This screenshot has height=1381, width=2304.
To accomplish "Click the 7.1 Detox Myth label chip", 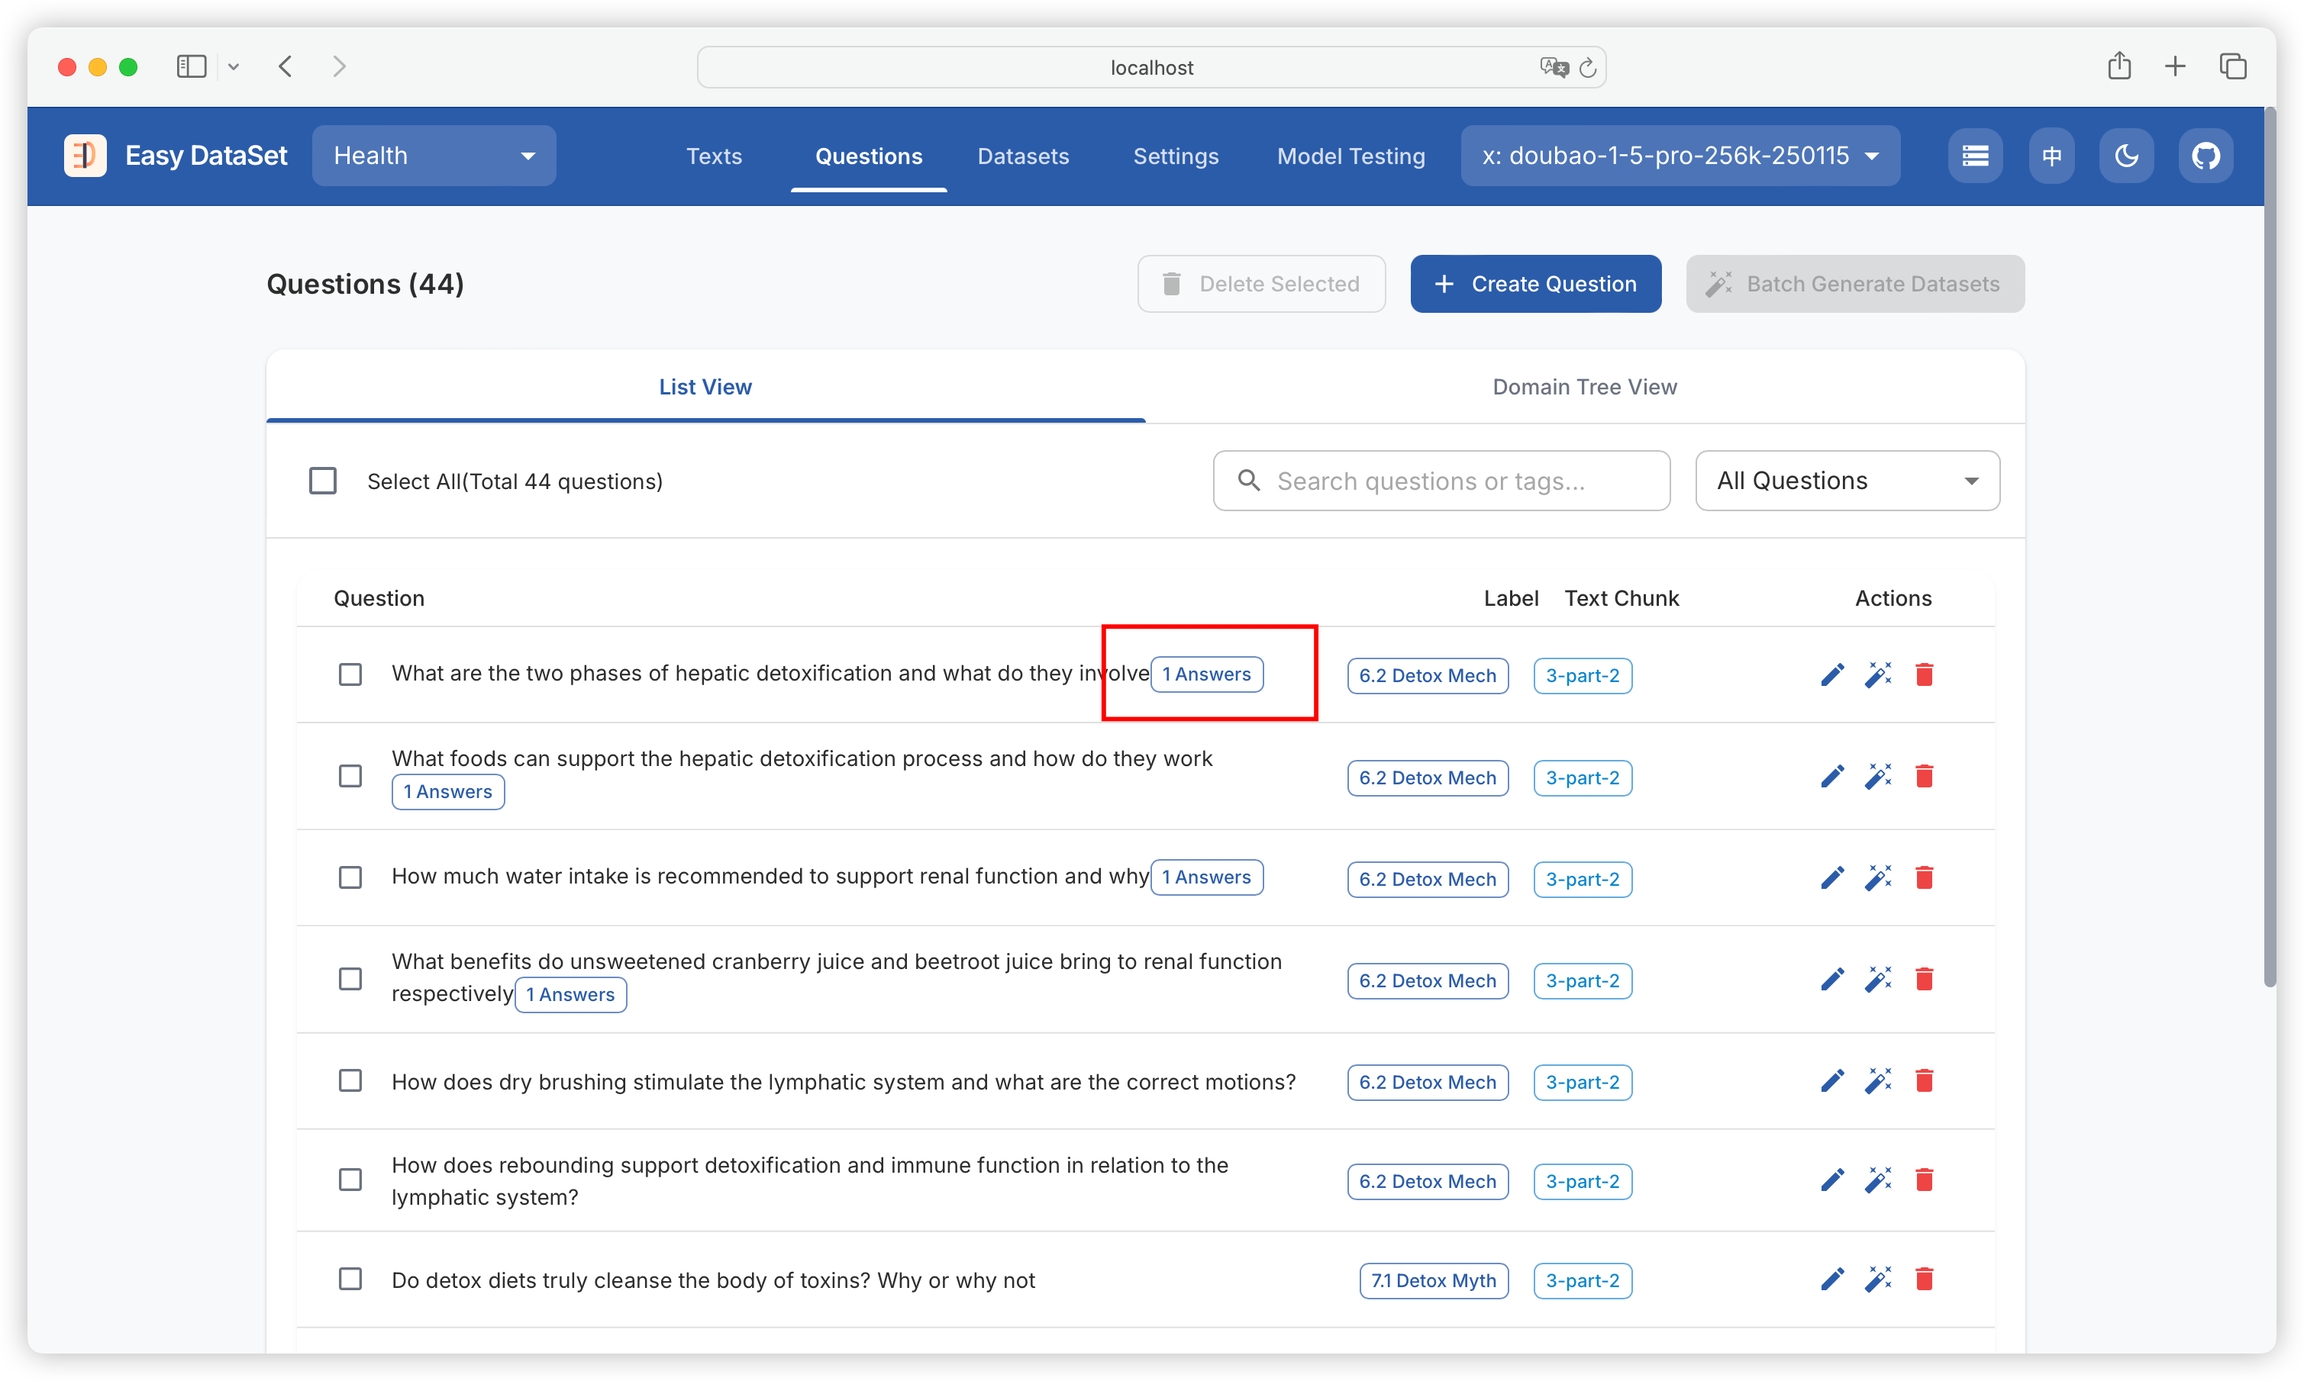I will [1433, 1281].
